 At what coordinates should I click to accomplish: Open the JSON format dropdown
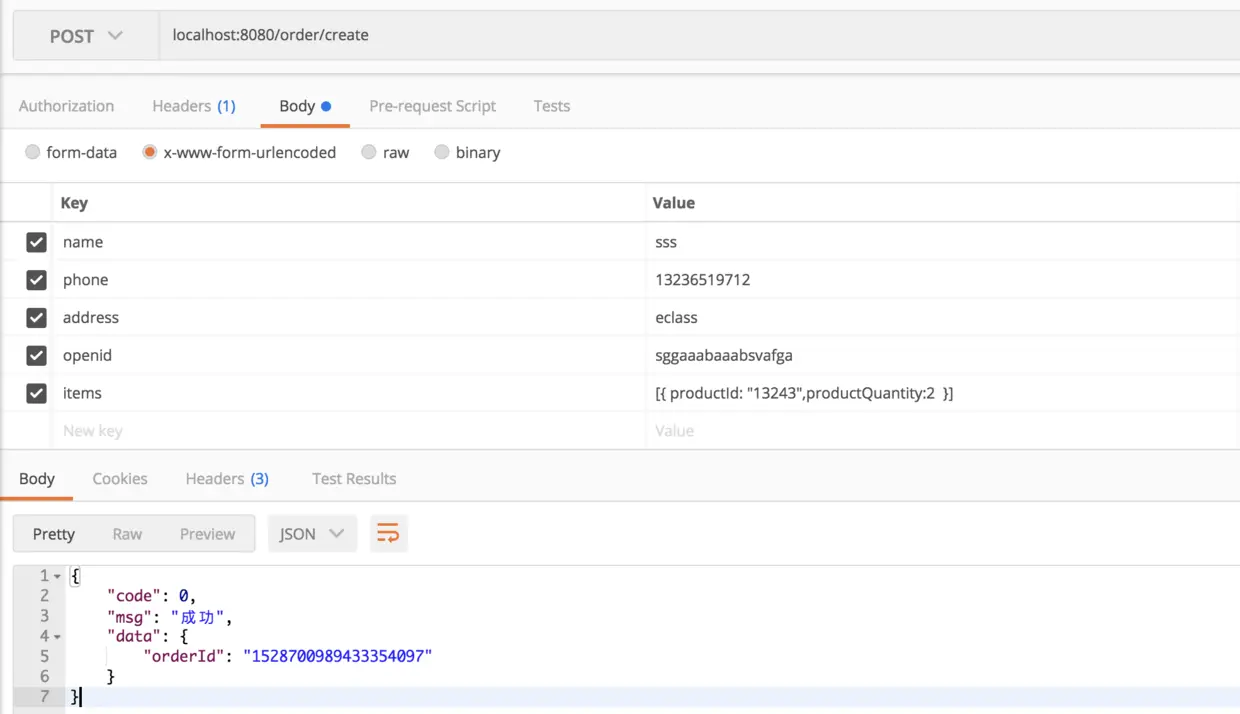tap(311, 534)
